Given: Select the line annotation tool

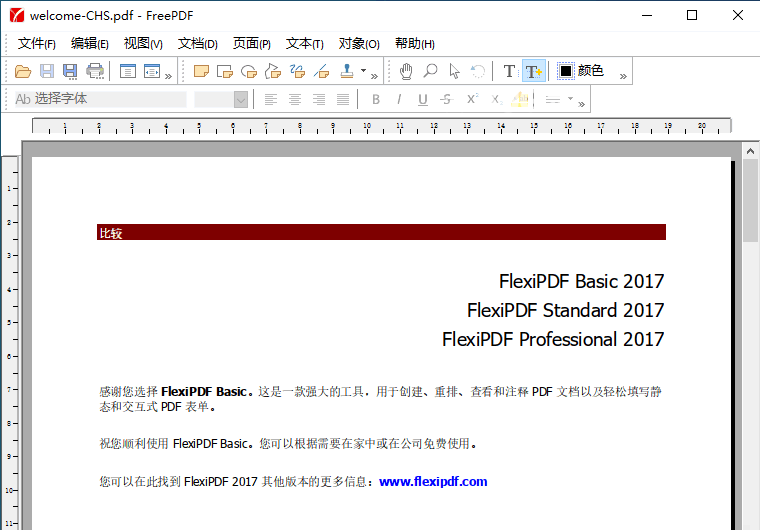Looking at the screenshot, I should (321, 71).
